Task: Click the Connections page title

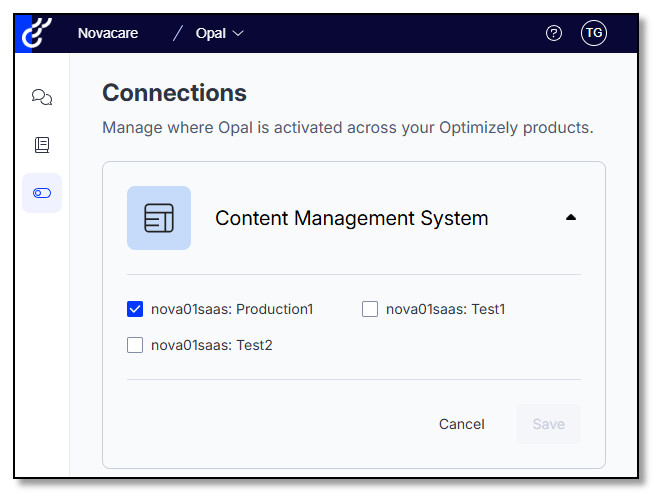Action: tap(174, 92)
